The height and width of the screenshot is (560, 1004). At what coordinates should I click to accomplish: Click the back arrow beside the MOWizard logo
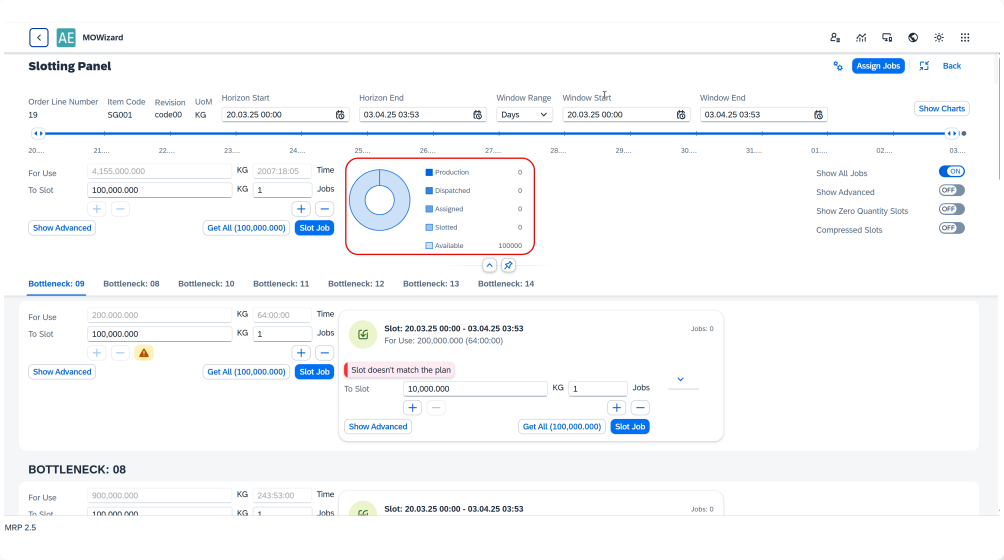point(39,38)
